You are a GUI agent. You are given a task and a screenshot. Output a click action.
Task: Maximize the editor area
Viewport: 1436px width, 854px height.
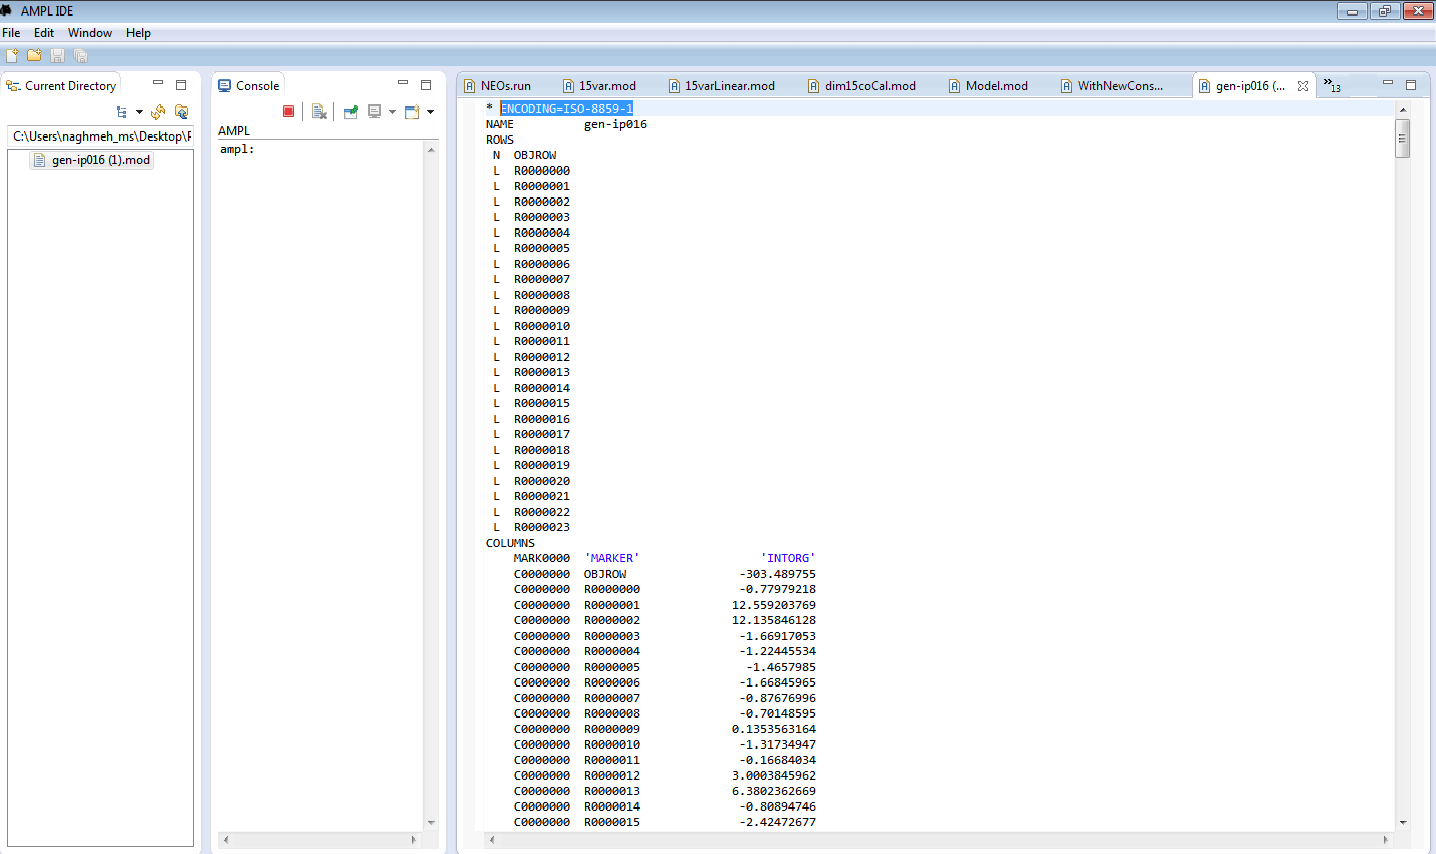[1411, 85]
